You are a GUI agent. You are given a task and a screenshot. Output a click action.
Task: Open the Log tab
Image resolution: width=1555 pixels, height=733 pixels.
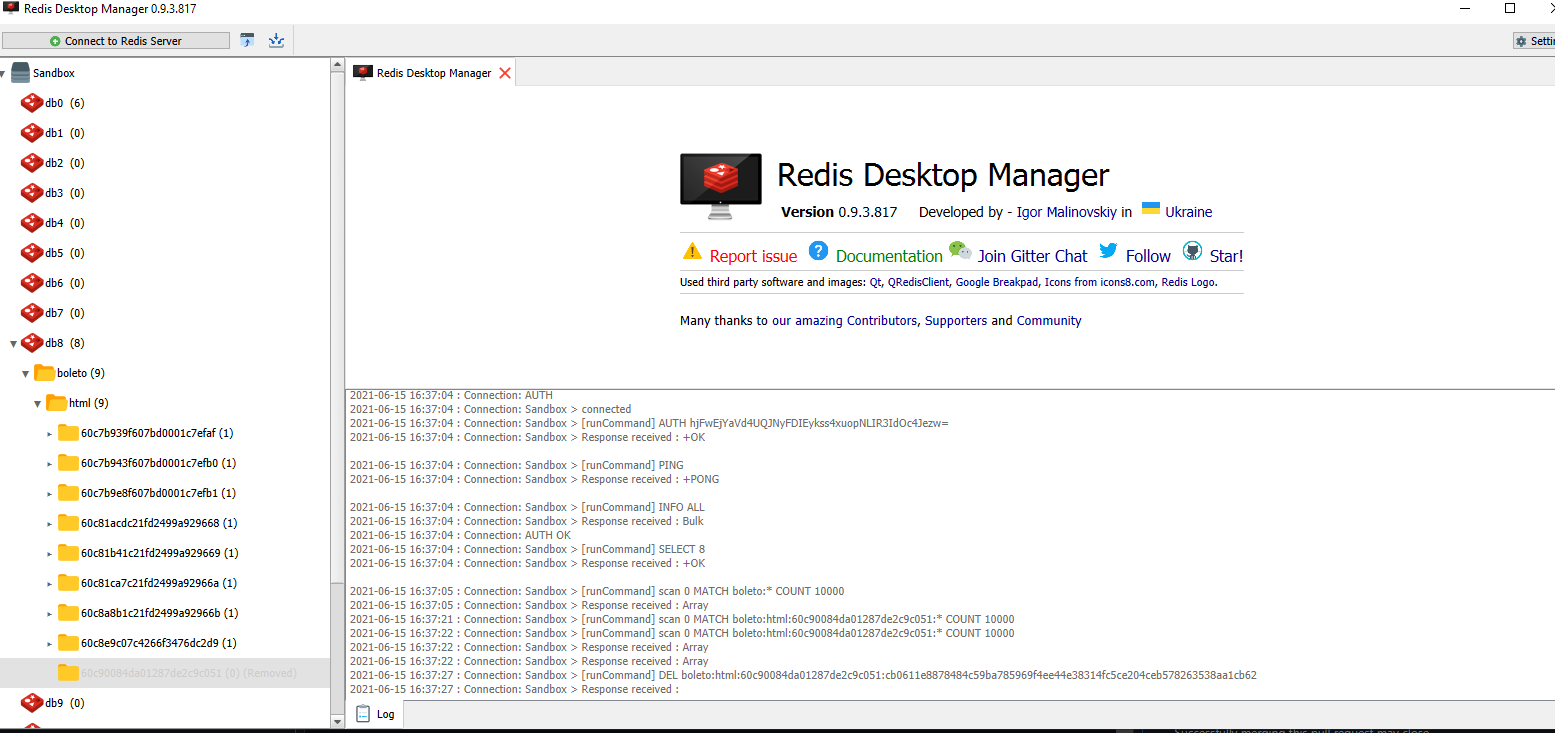(x=376, y=714)
